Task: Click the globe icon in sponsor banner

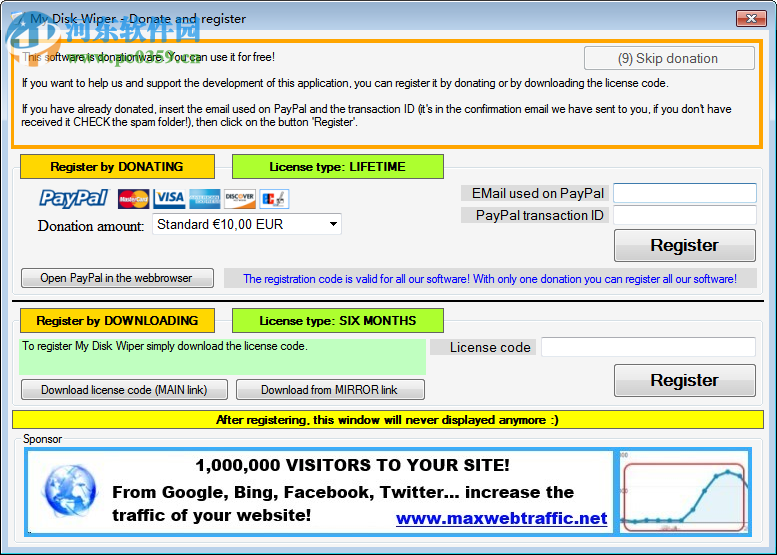Action: [70, 491]
